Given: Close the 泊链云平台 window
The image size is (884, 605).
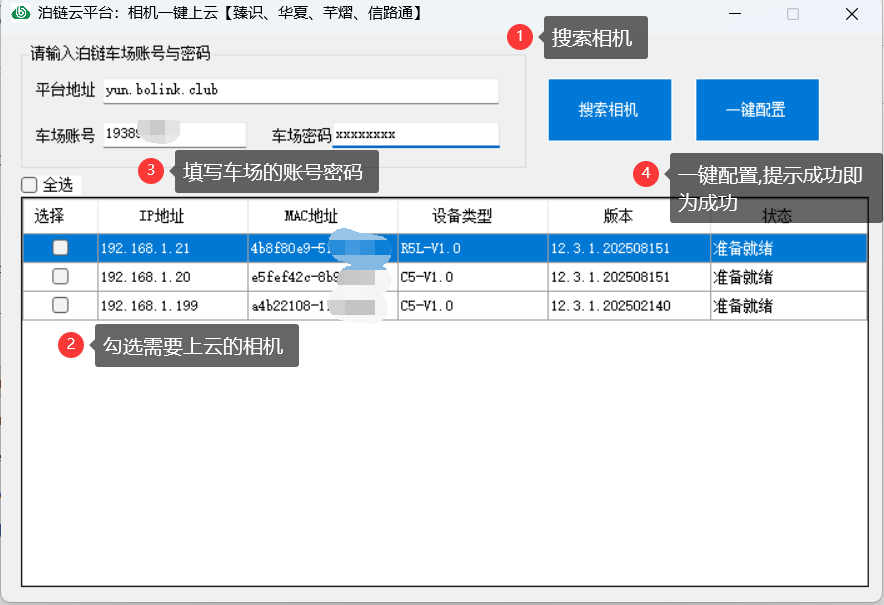Looking at the screenshot, I should click(x=852, y=14).
